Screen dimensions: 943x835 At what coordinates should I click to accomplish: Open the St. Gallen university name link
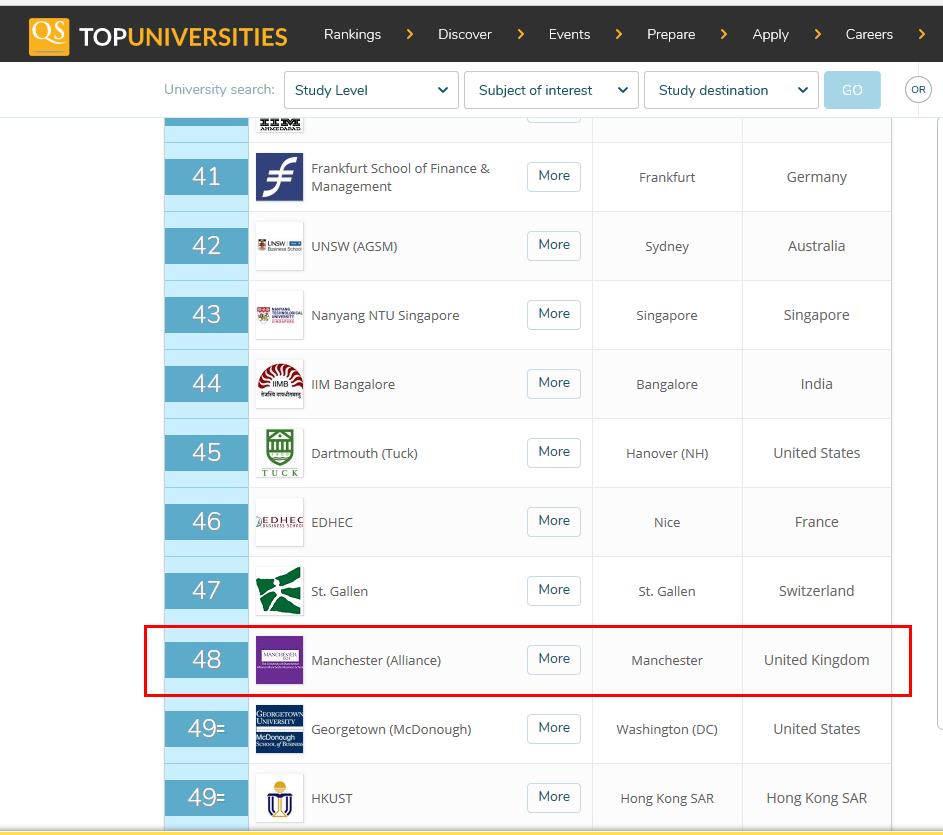tap(339, 591)
